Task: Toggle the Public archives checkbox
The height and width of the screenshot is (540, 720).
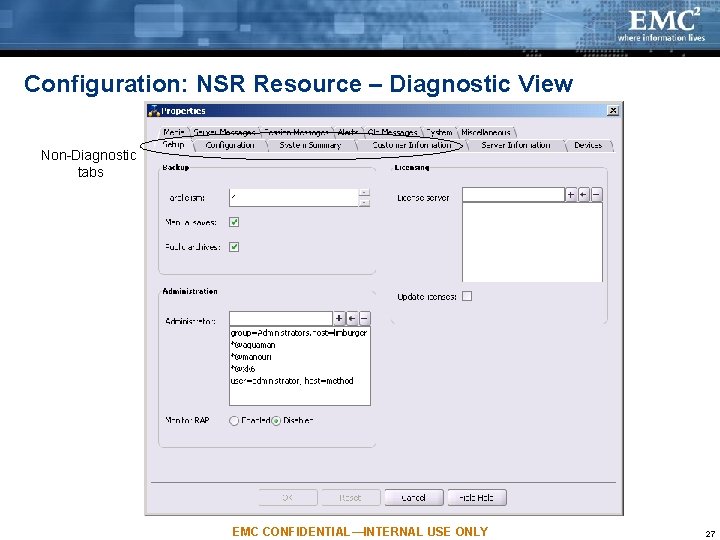Action: (x=234, y=247)
